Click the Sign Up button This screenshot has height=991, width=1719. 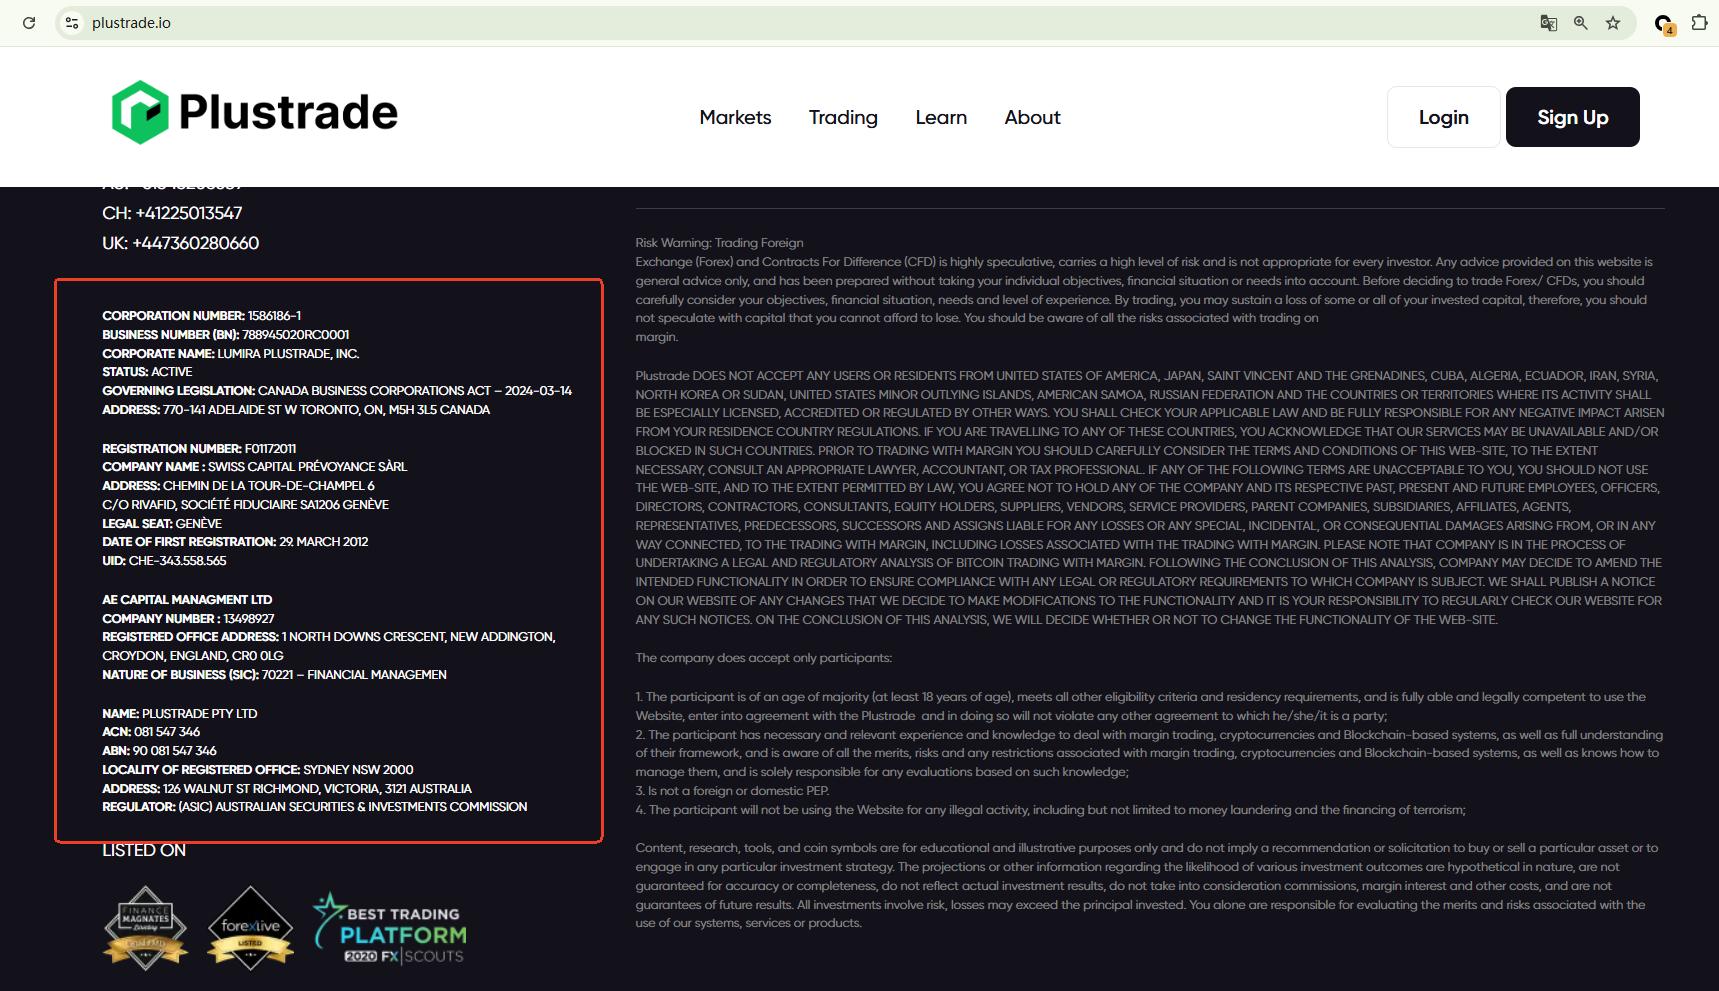click(x=1572, y=117)
